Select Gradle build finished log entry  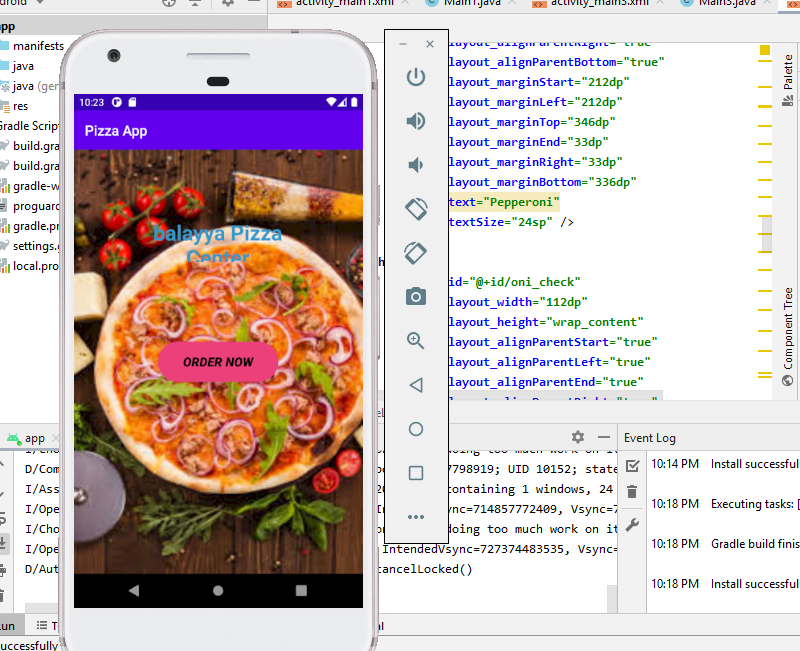tap(725, 544)
